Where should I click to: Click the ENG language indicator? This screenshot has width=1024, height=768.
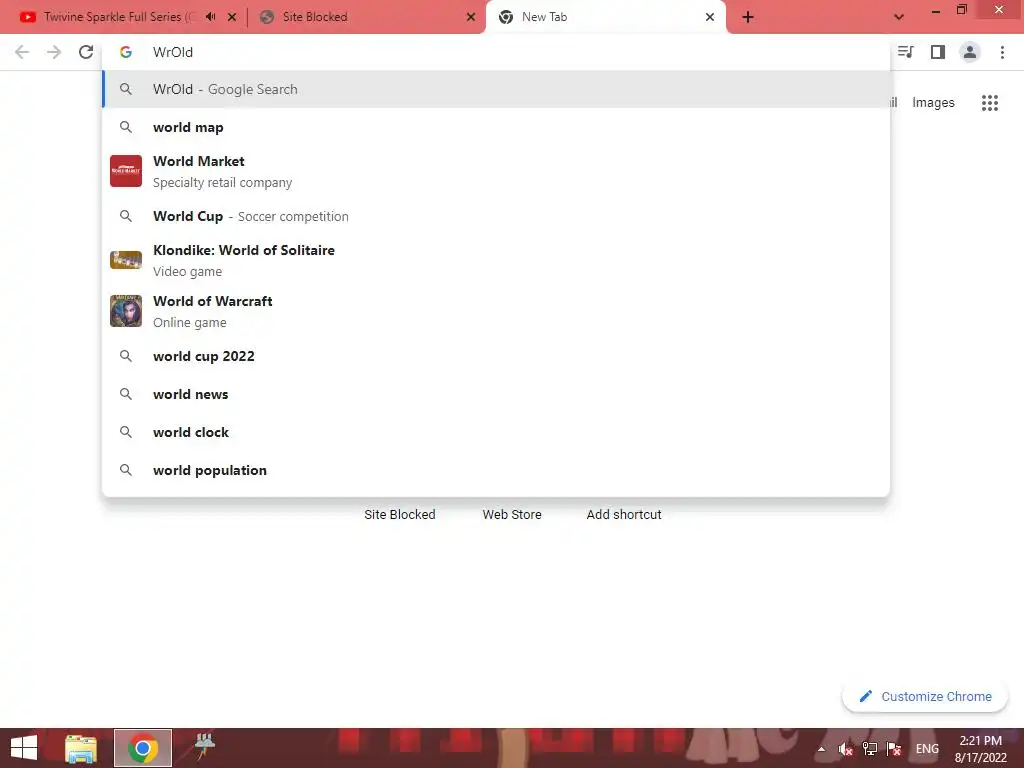point(927,749)
